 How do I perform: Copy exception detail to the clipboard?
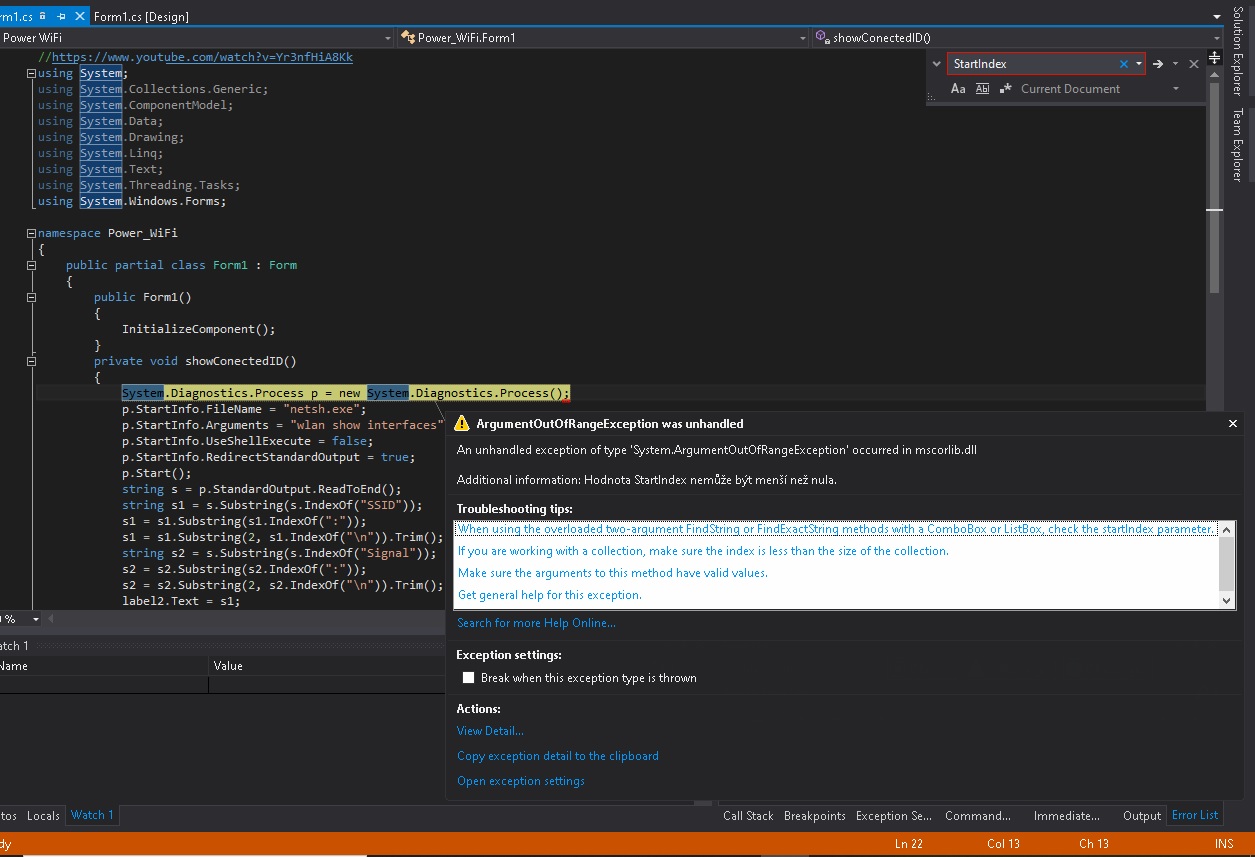557,756
